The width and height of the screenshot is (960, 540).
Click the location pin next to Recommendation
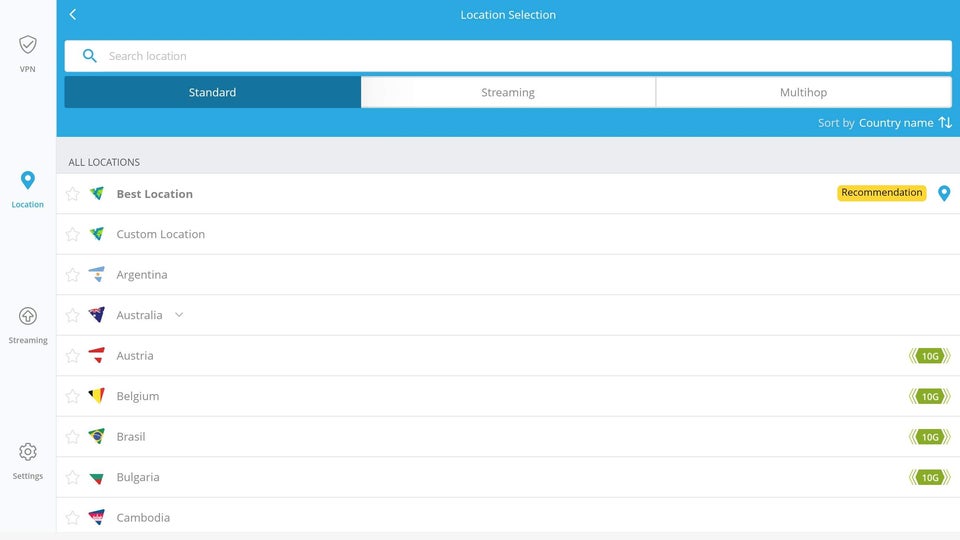pos(943,193)
